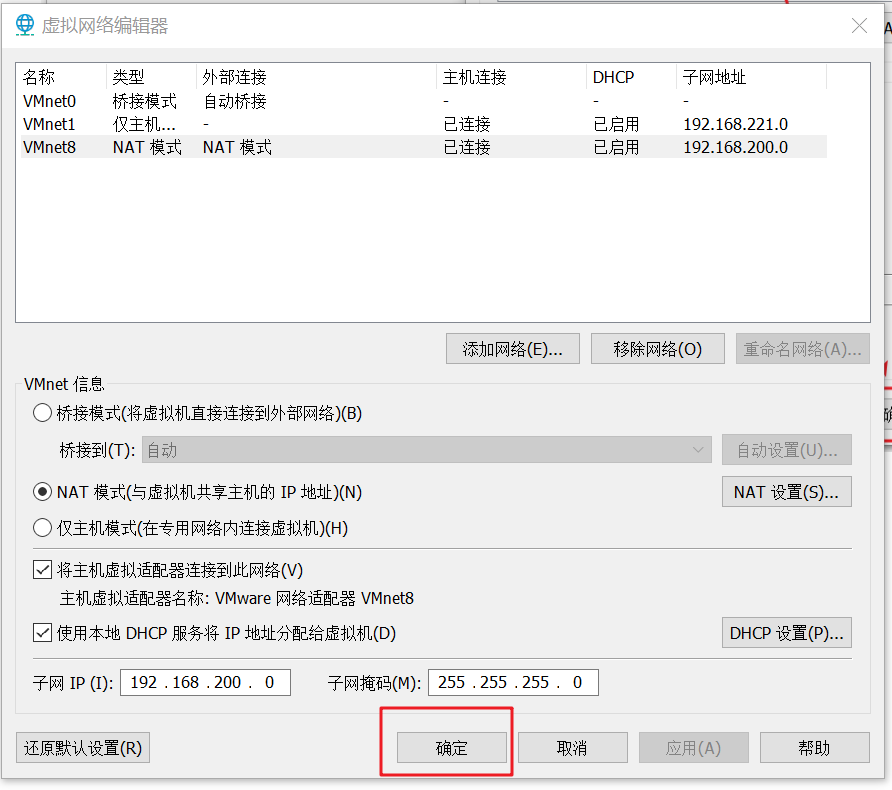Screen dimensions: 892x790
Task: Click the 应用(A) button
Action: [693, 747]
